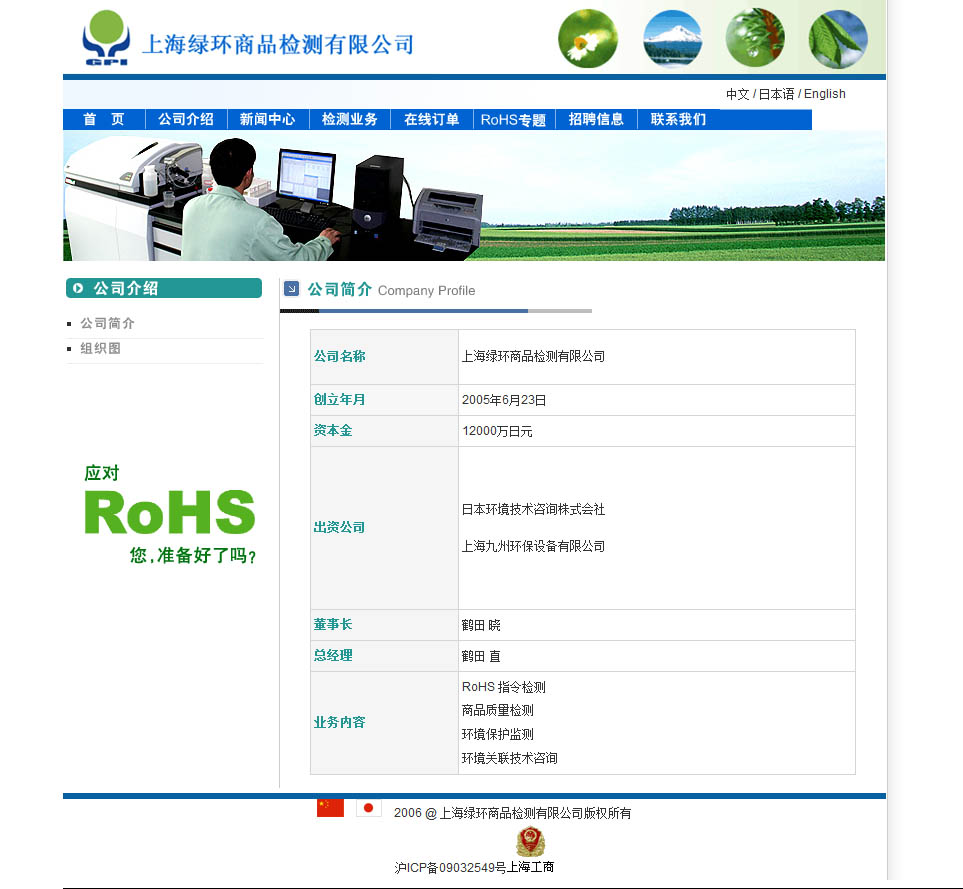Go to 招聘信息 page
This screenshot has width=963, height=889.
596,119
